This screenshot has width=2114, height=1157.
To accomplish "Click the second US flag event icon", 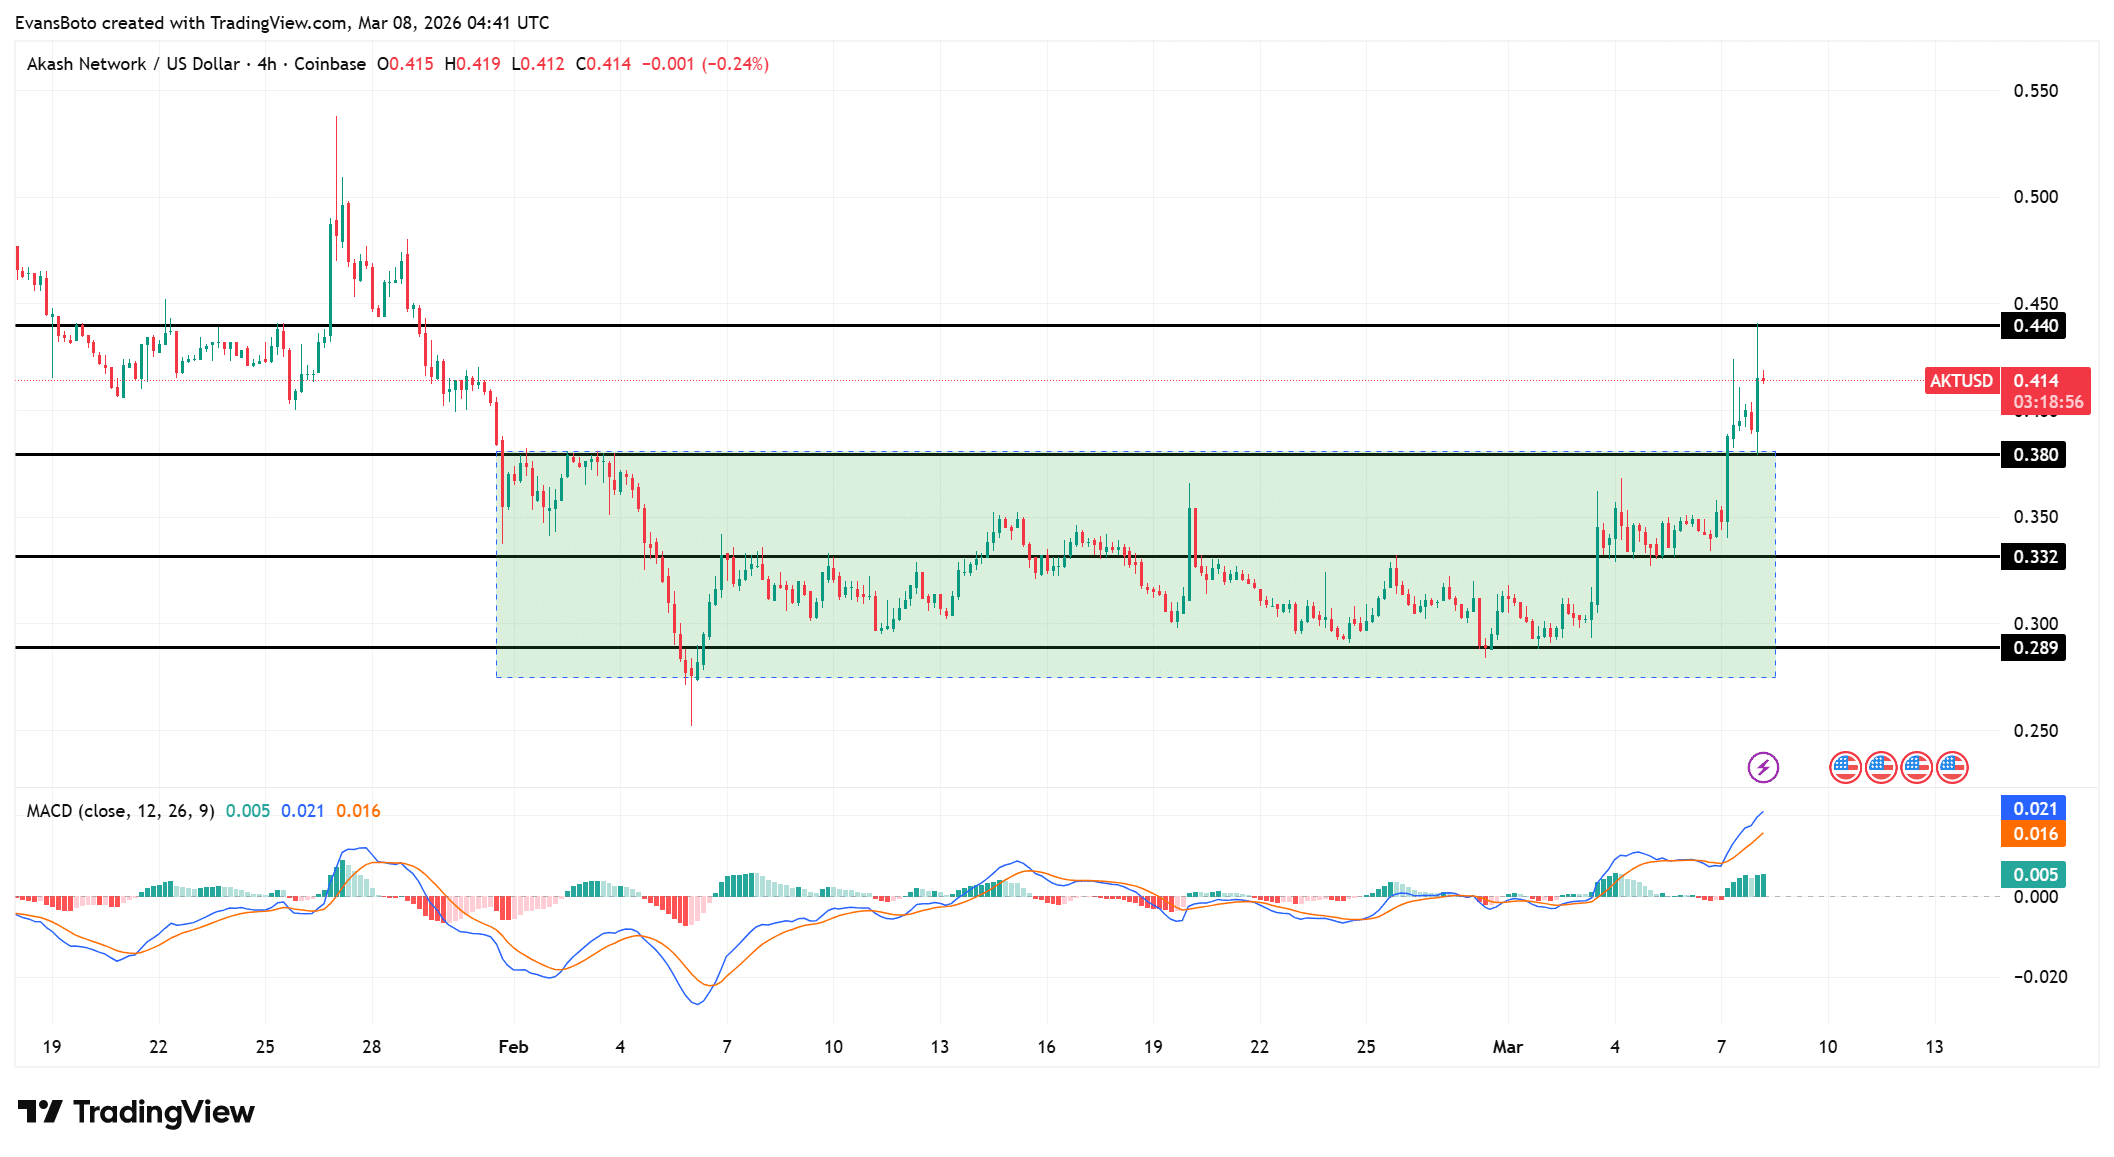I will click(x=1881, y=767).
